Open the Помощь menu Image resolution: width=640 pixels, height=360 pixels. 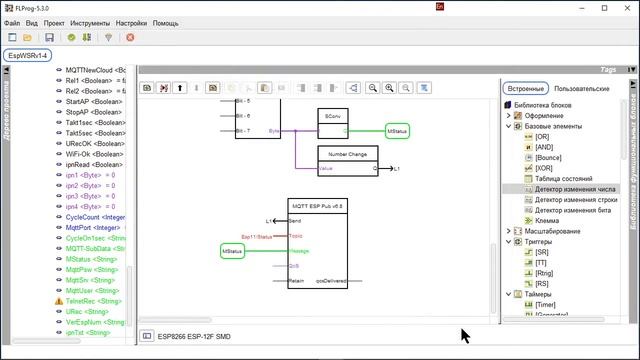click(x=165, y=23)
